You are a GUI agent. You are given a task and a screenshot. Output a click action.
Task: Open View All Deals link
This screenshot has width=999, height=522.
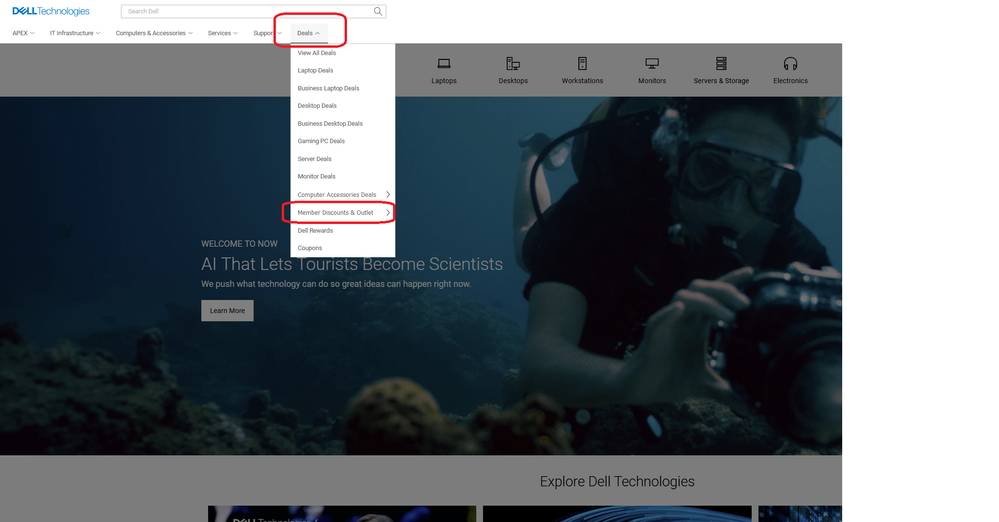316,53
